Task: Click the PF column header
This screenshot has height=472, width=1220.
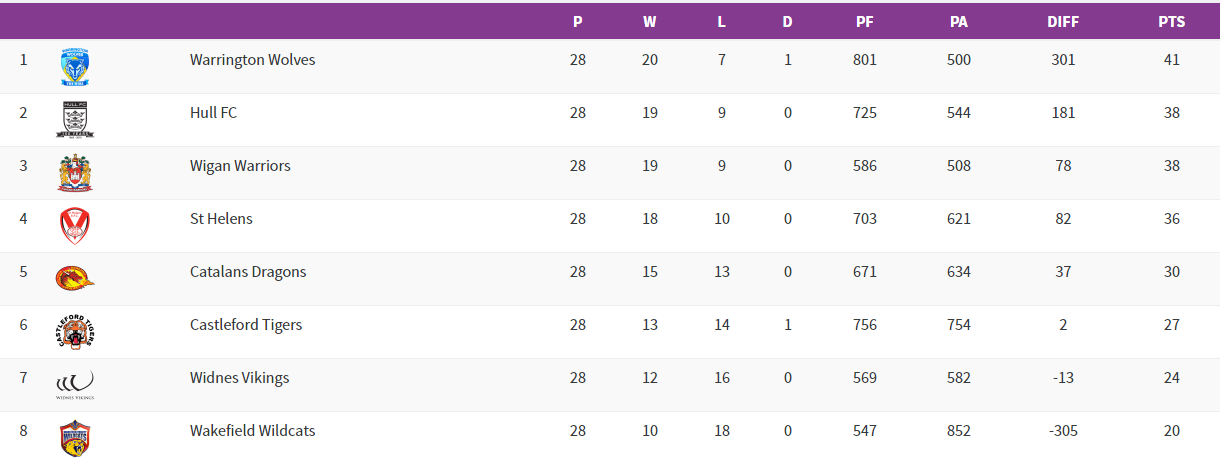Action: 865,21
